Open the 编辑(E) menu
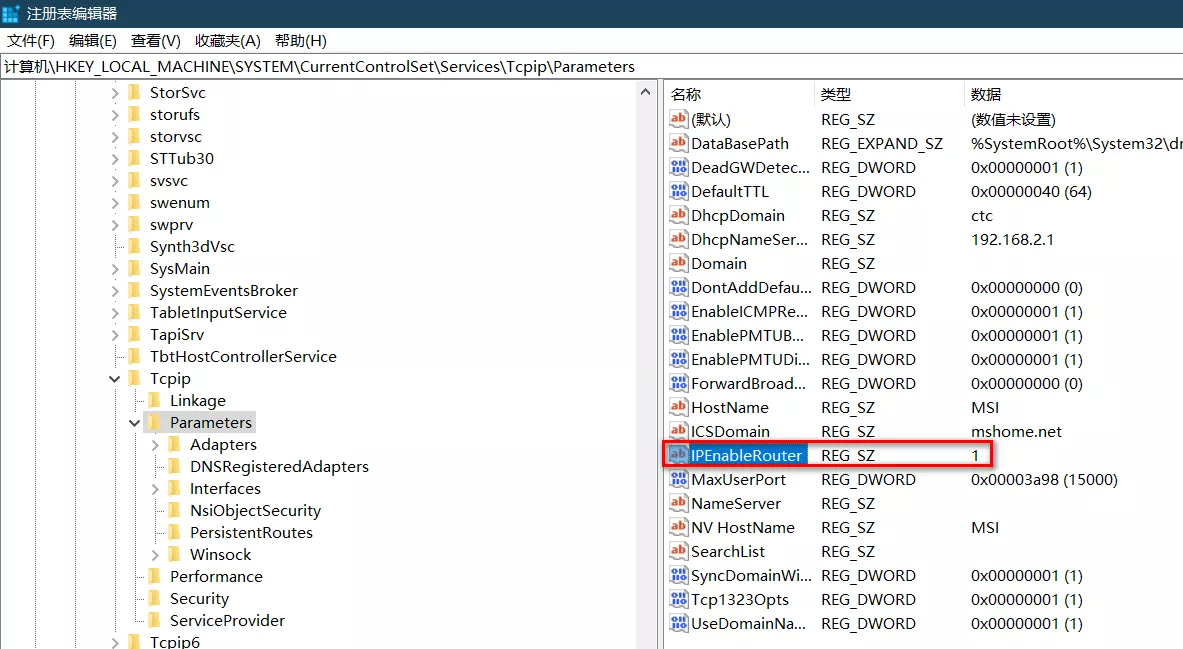Viewport: 1183px width, 649px height. (92, 41)
